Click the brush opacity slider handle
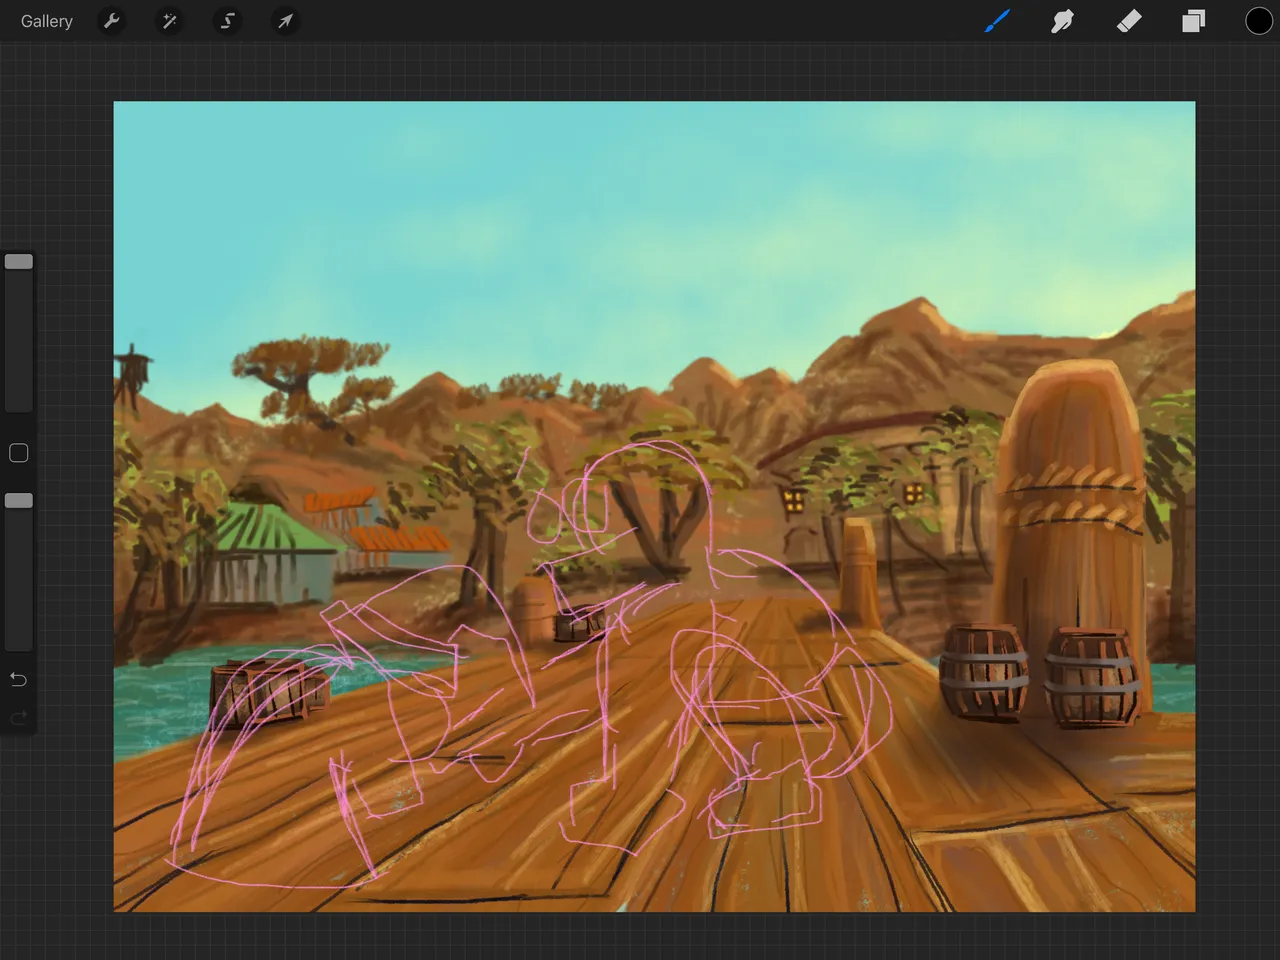Viewport: 1280px width, 960px height. pos(19,501)
